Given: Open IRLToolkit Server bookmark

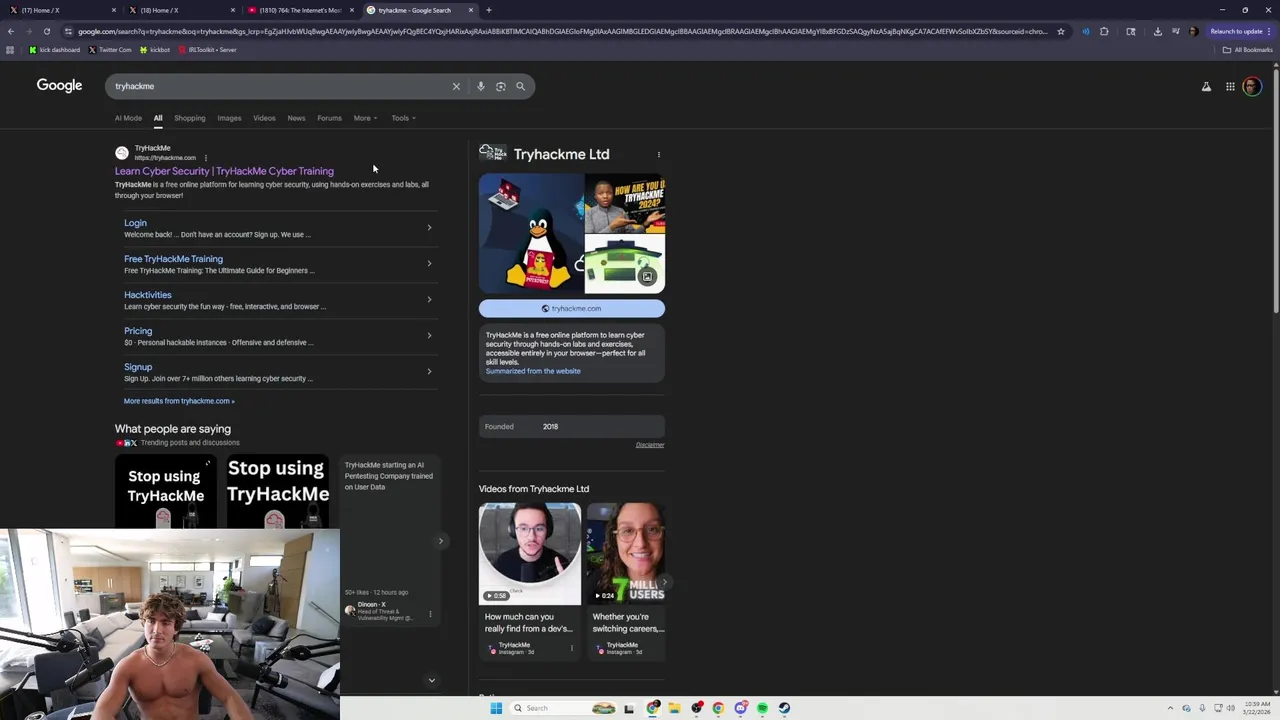Looking at the screenshot, I should (207, 50).
